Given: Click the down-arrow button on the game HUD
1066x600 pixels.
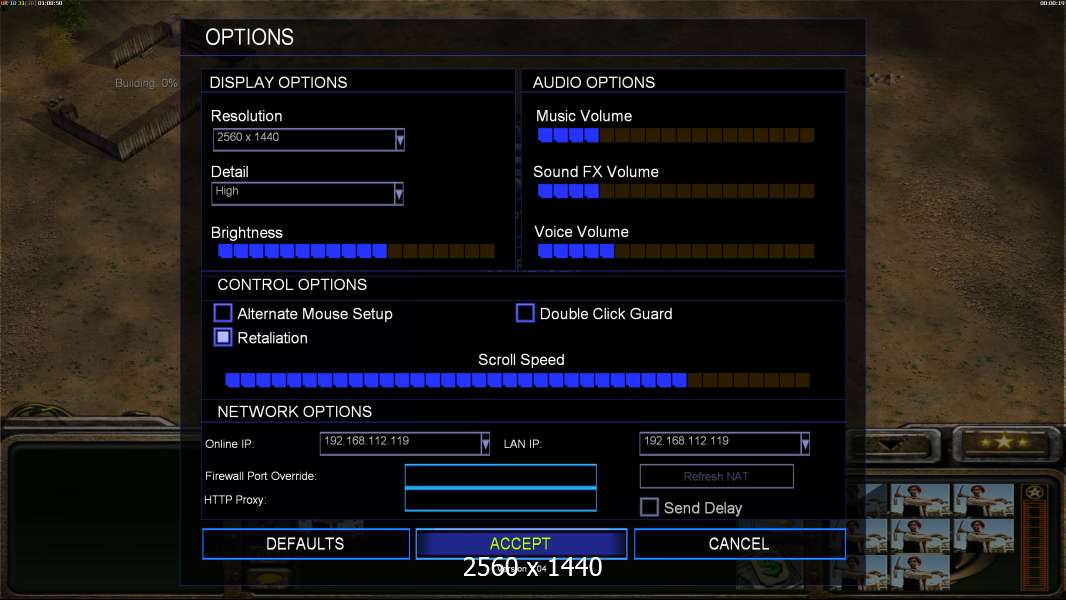Looking at the screenshot, I should tap(891, 446).
